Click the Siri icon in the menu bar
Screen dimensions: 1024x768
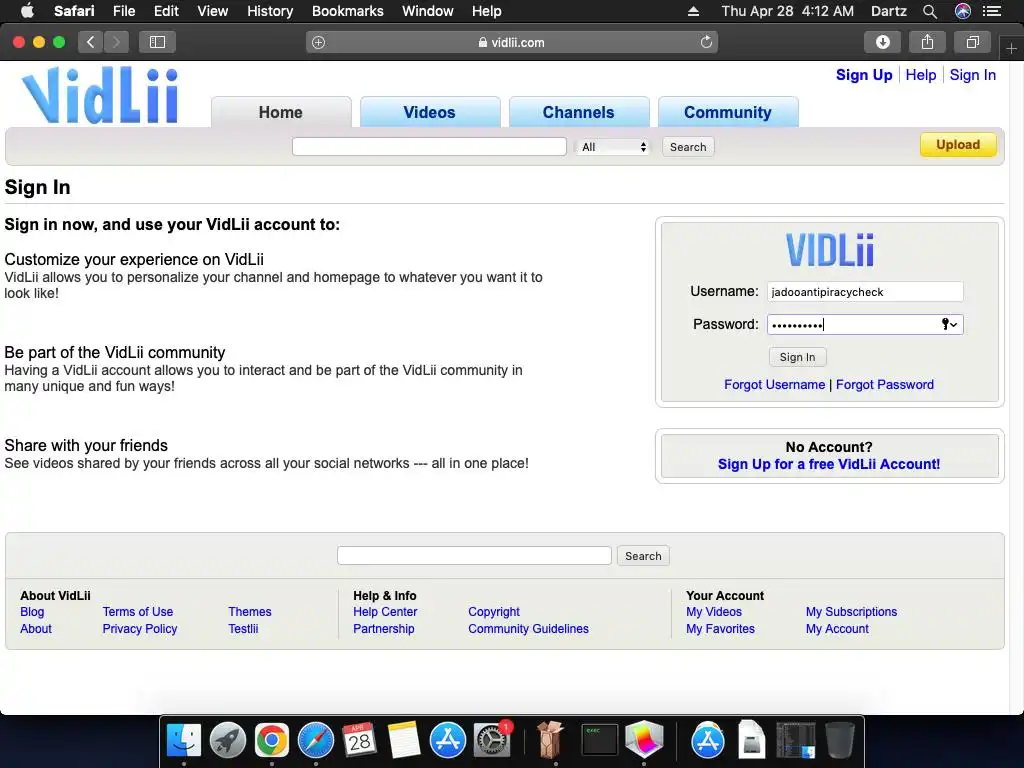coord(963,11)
